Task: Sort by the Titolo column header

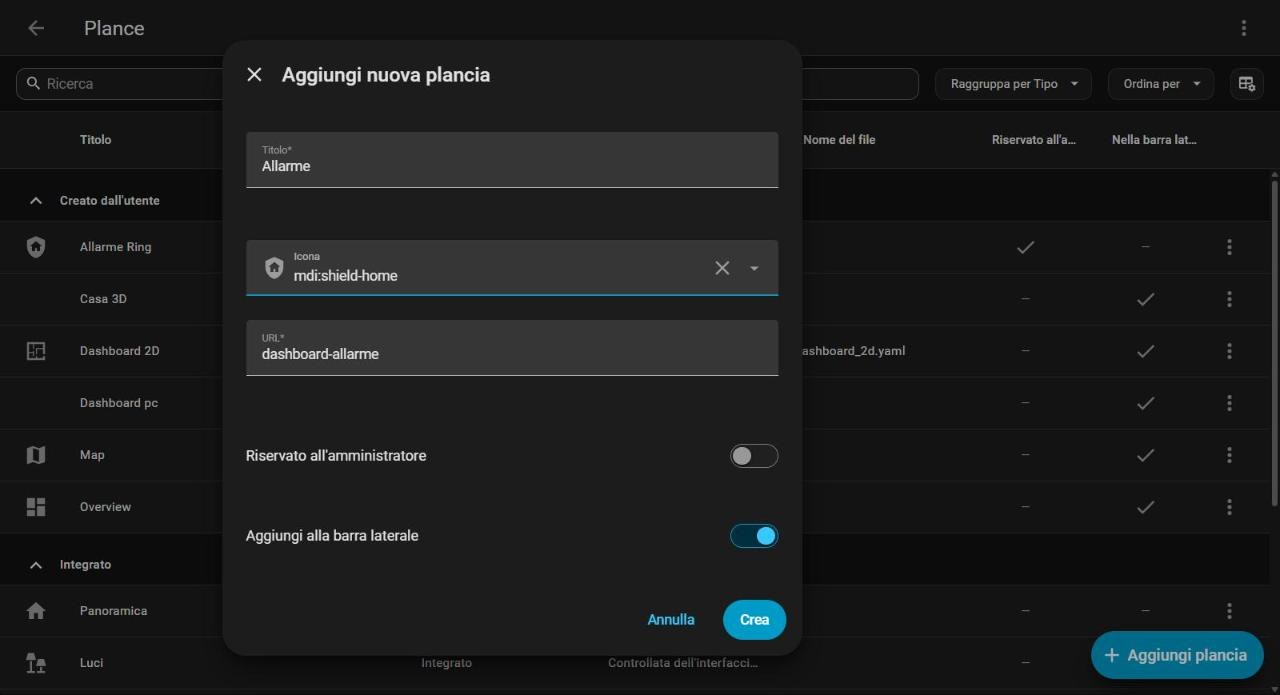Action: (x=96, y=140)
